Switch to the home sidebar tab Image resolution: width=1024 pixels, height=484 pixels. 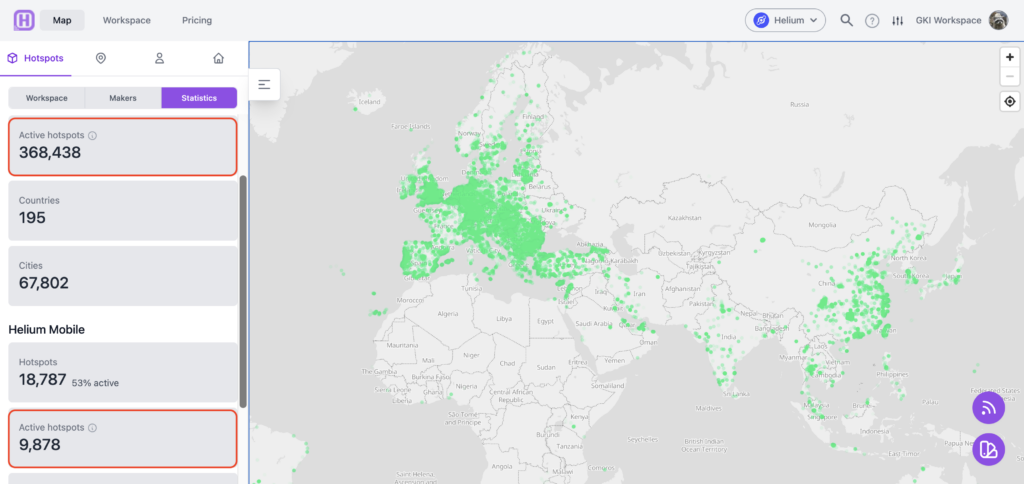click(x=219, y=58)
